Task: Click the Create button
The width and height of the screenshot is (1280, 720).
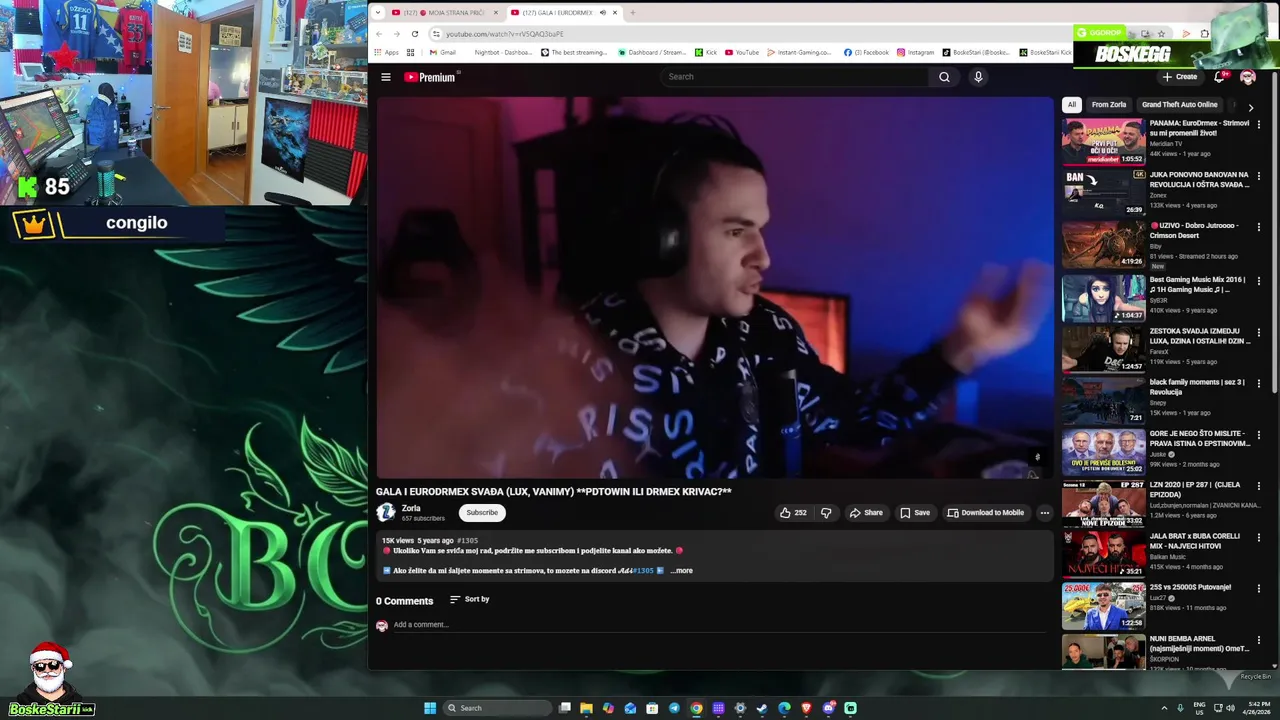Action: coord(1180,77)
